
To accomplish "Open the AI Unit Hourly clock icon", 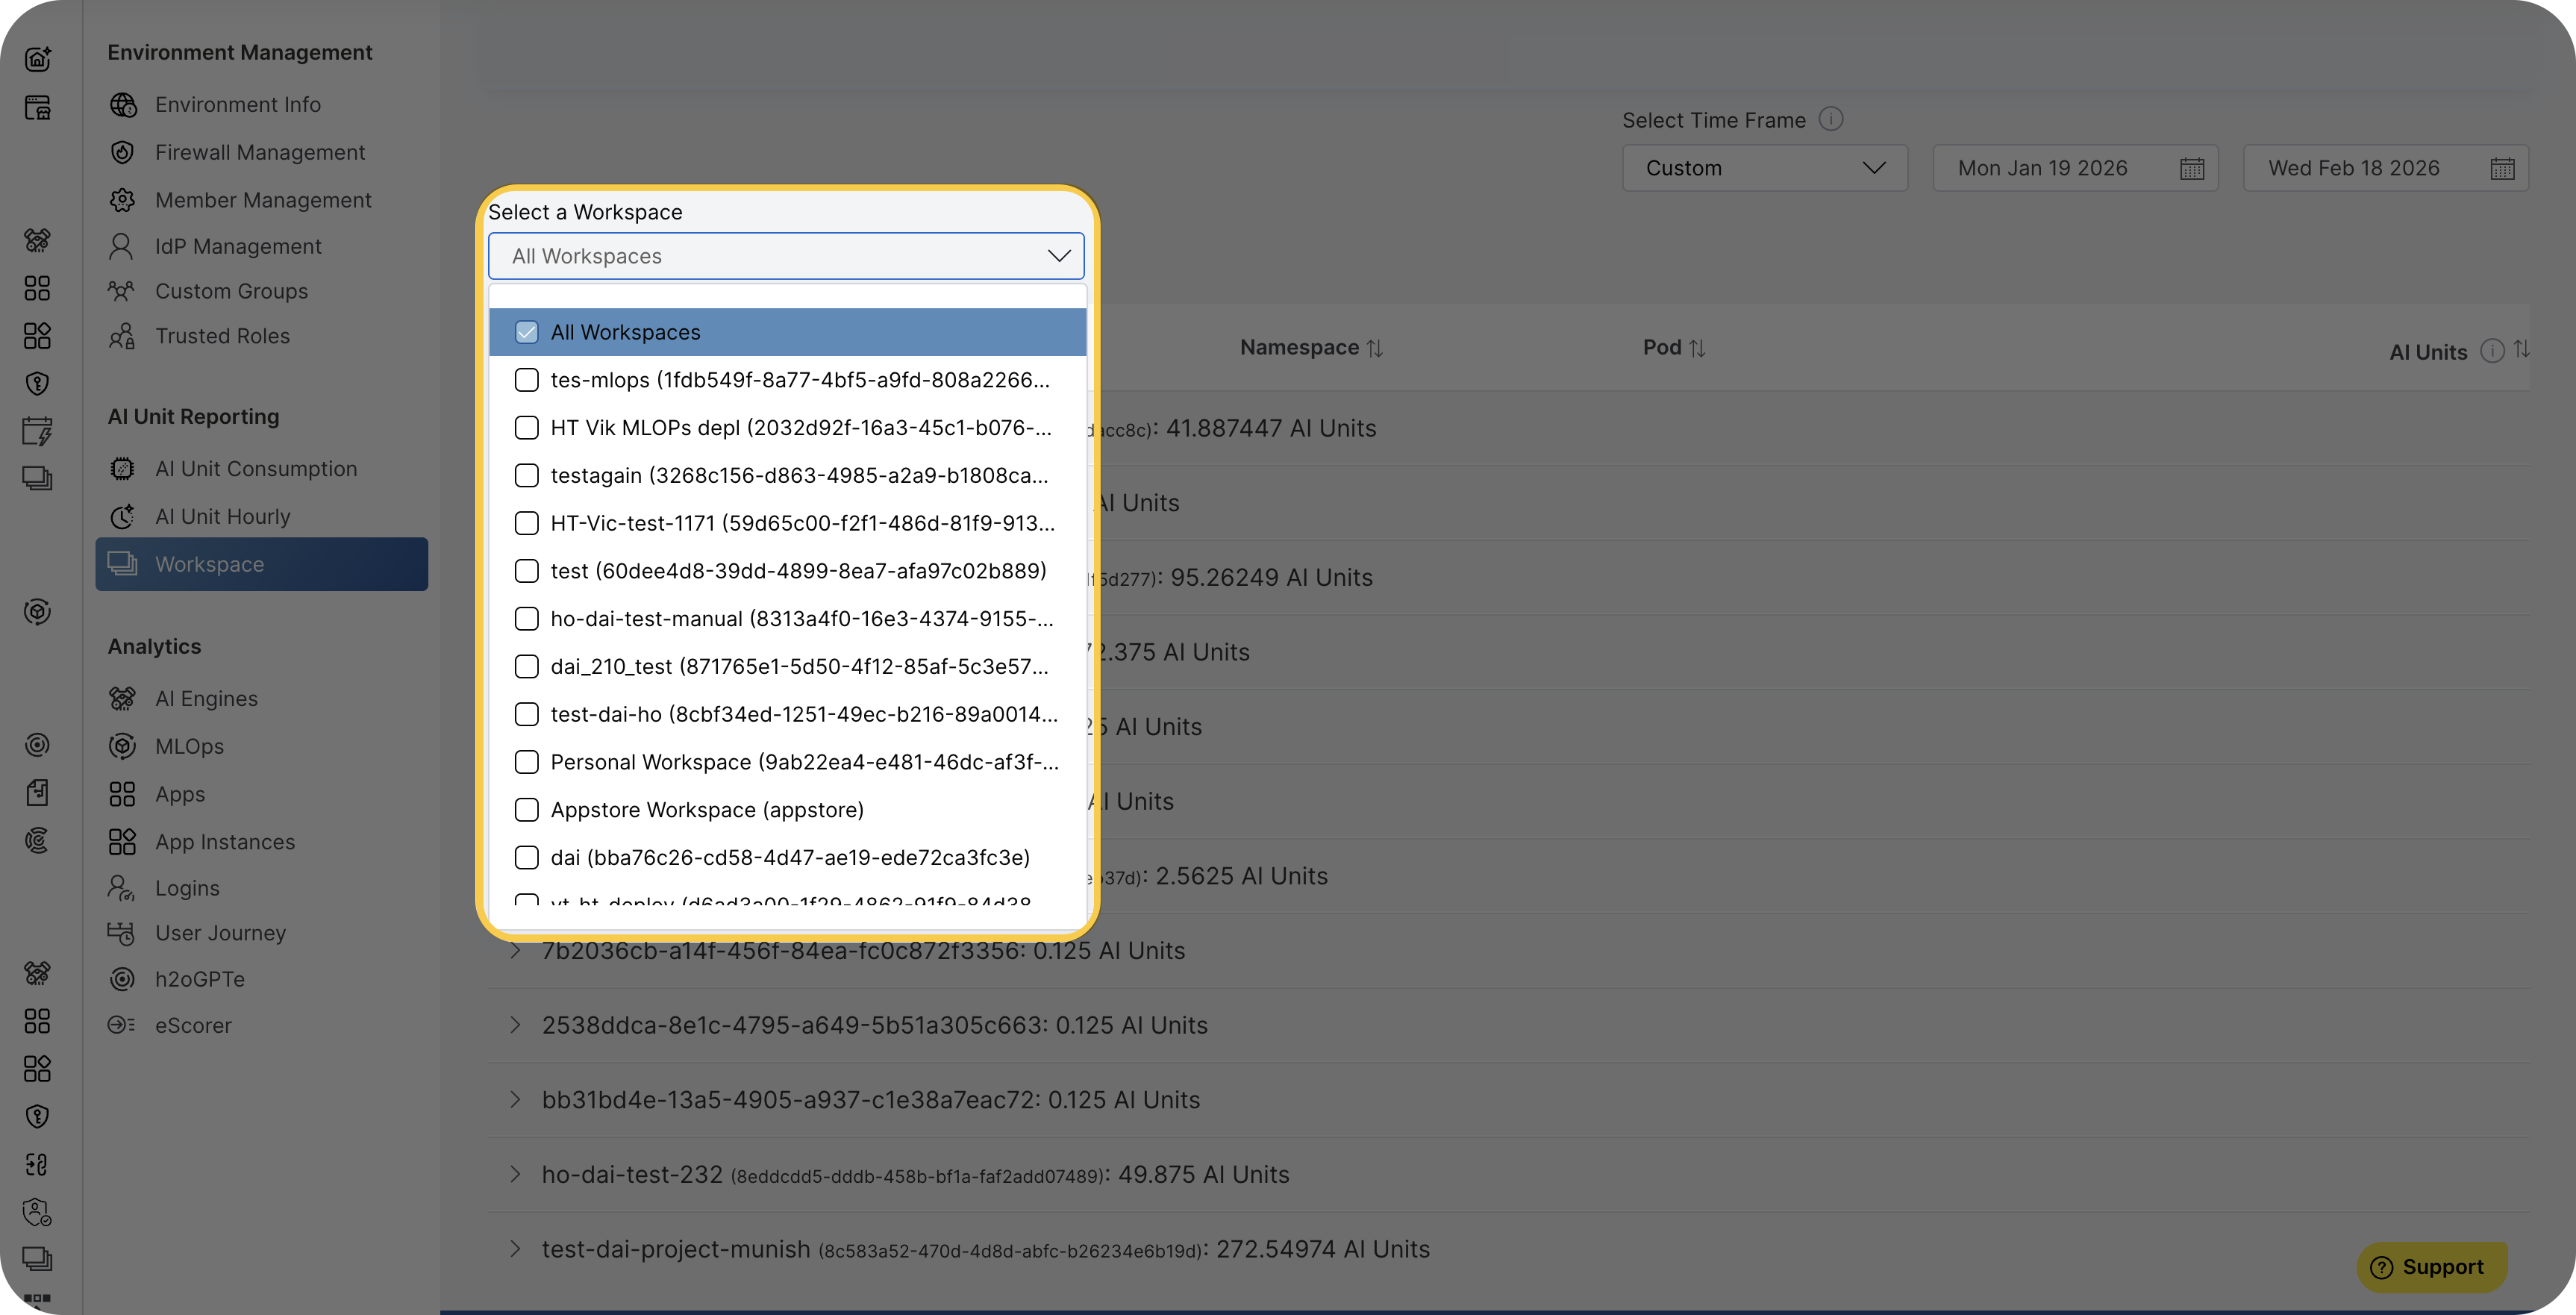I will click(122, 516).
